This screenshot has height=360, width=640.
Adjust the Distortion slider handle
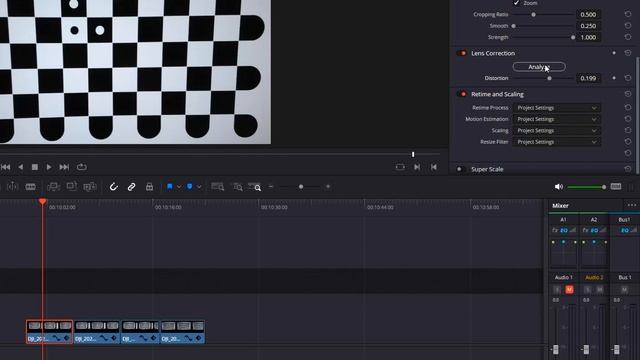click(549, 78)
